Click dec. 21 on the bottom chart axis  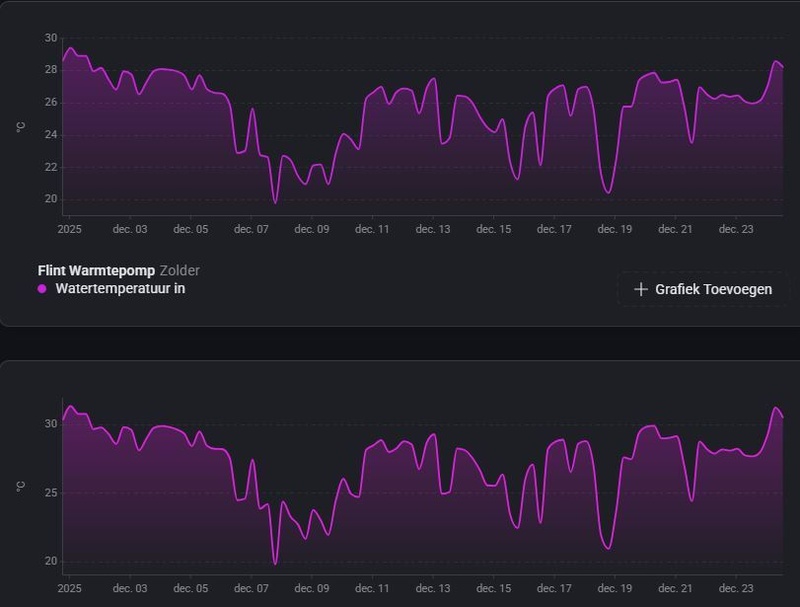tap(675, 590)
